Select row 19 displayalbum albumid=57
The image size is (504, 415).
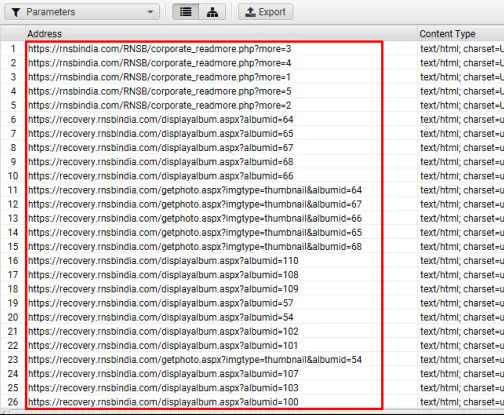tap(161, 303)
